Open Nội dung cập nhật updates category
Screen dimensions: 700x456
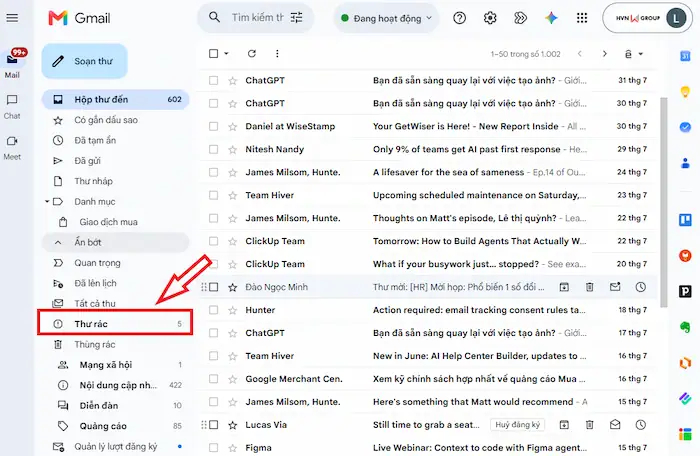(116, 385)
